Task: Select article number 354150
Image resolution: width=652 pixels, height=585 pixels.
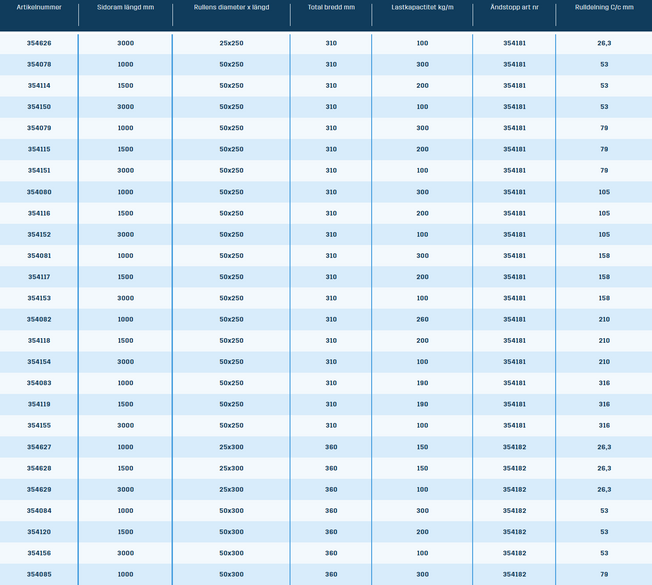Action: (39, 107)
